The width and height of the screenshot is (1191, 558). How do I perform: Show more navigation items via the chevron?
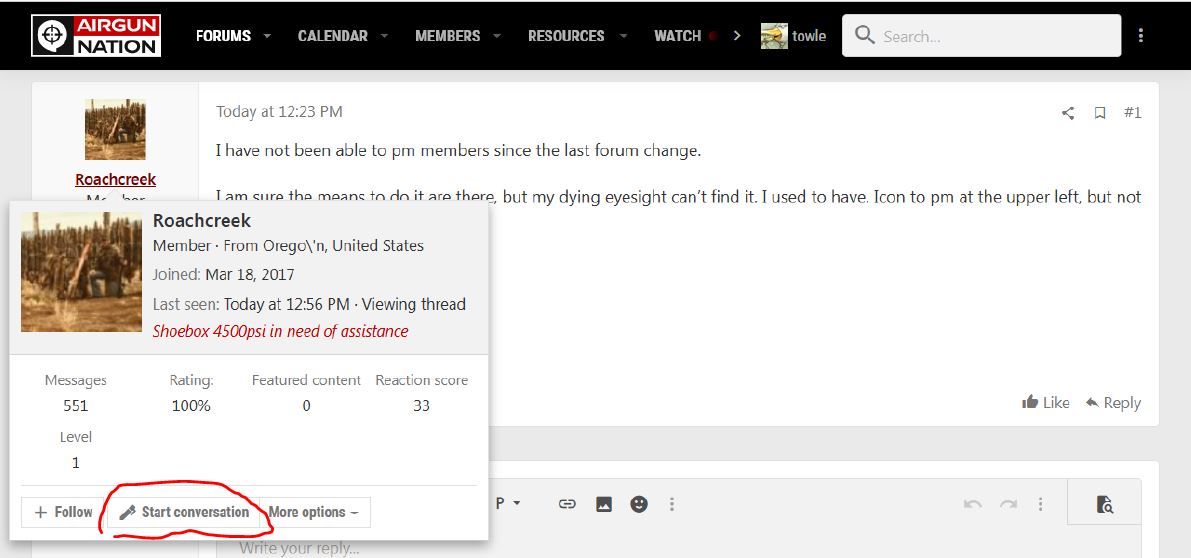737,36
